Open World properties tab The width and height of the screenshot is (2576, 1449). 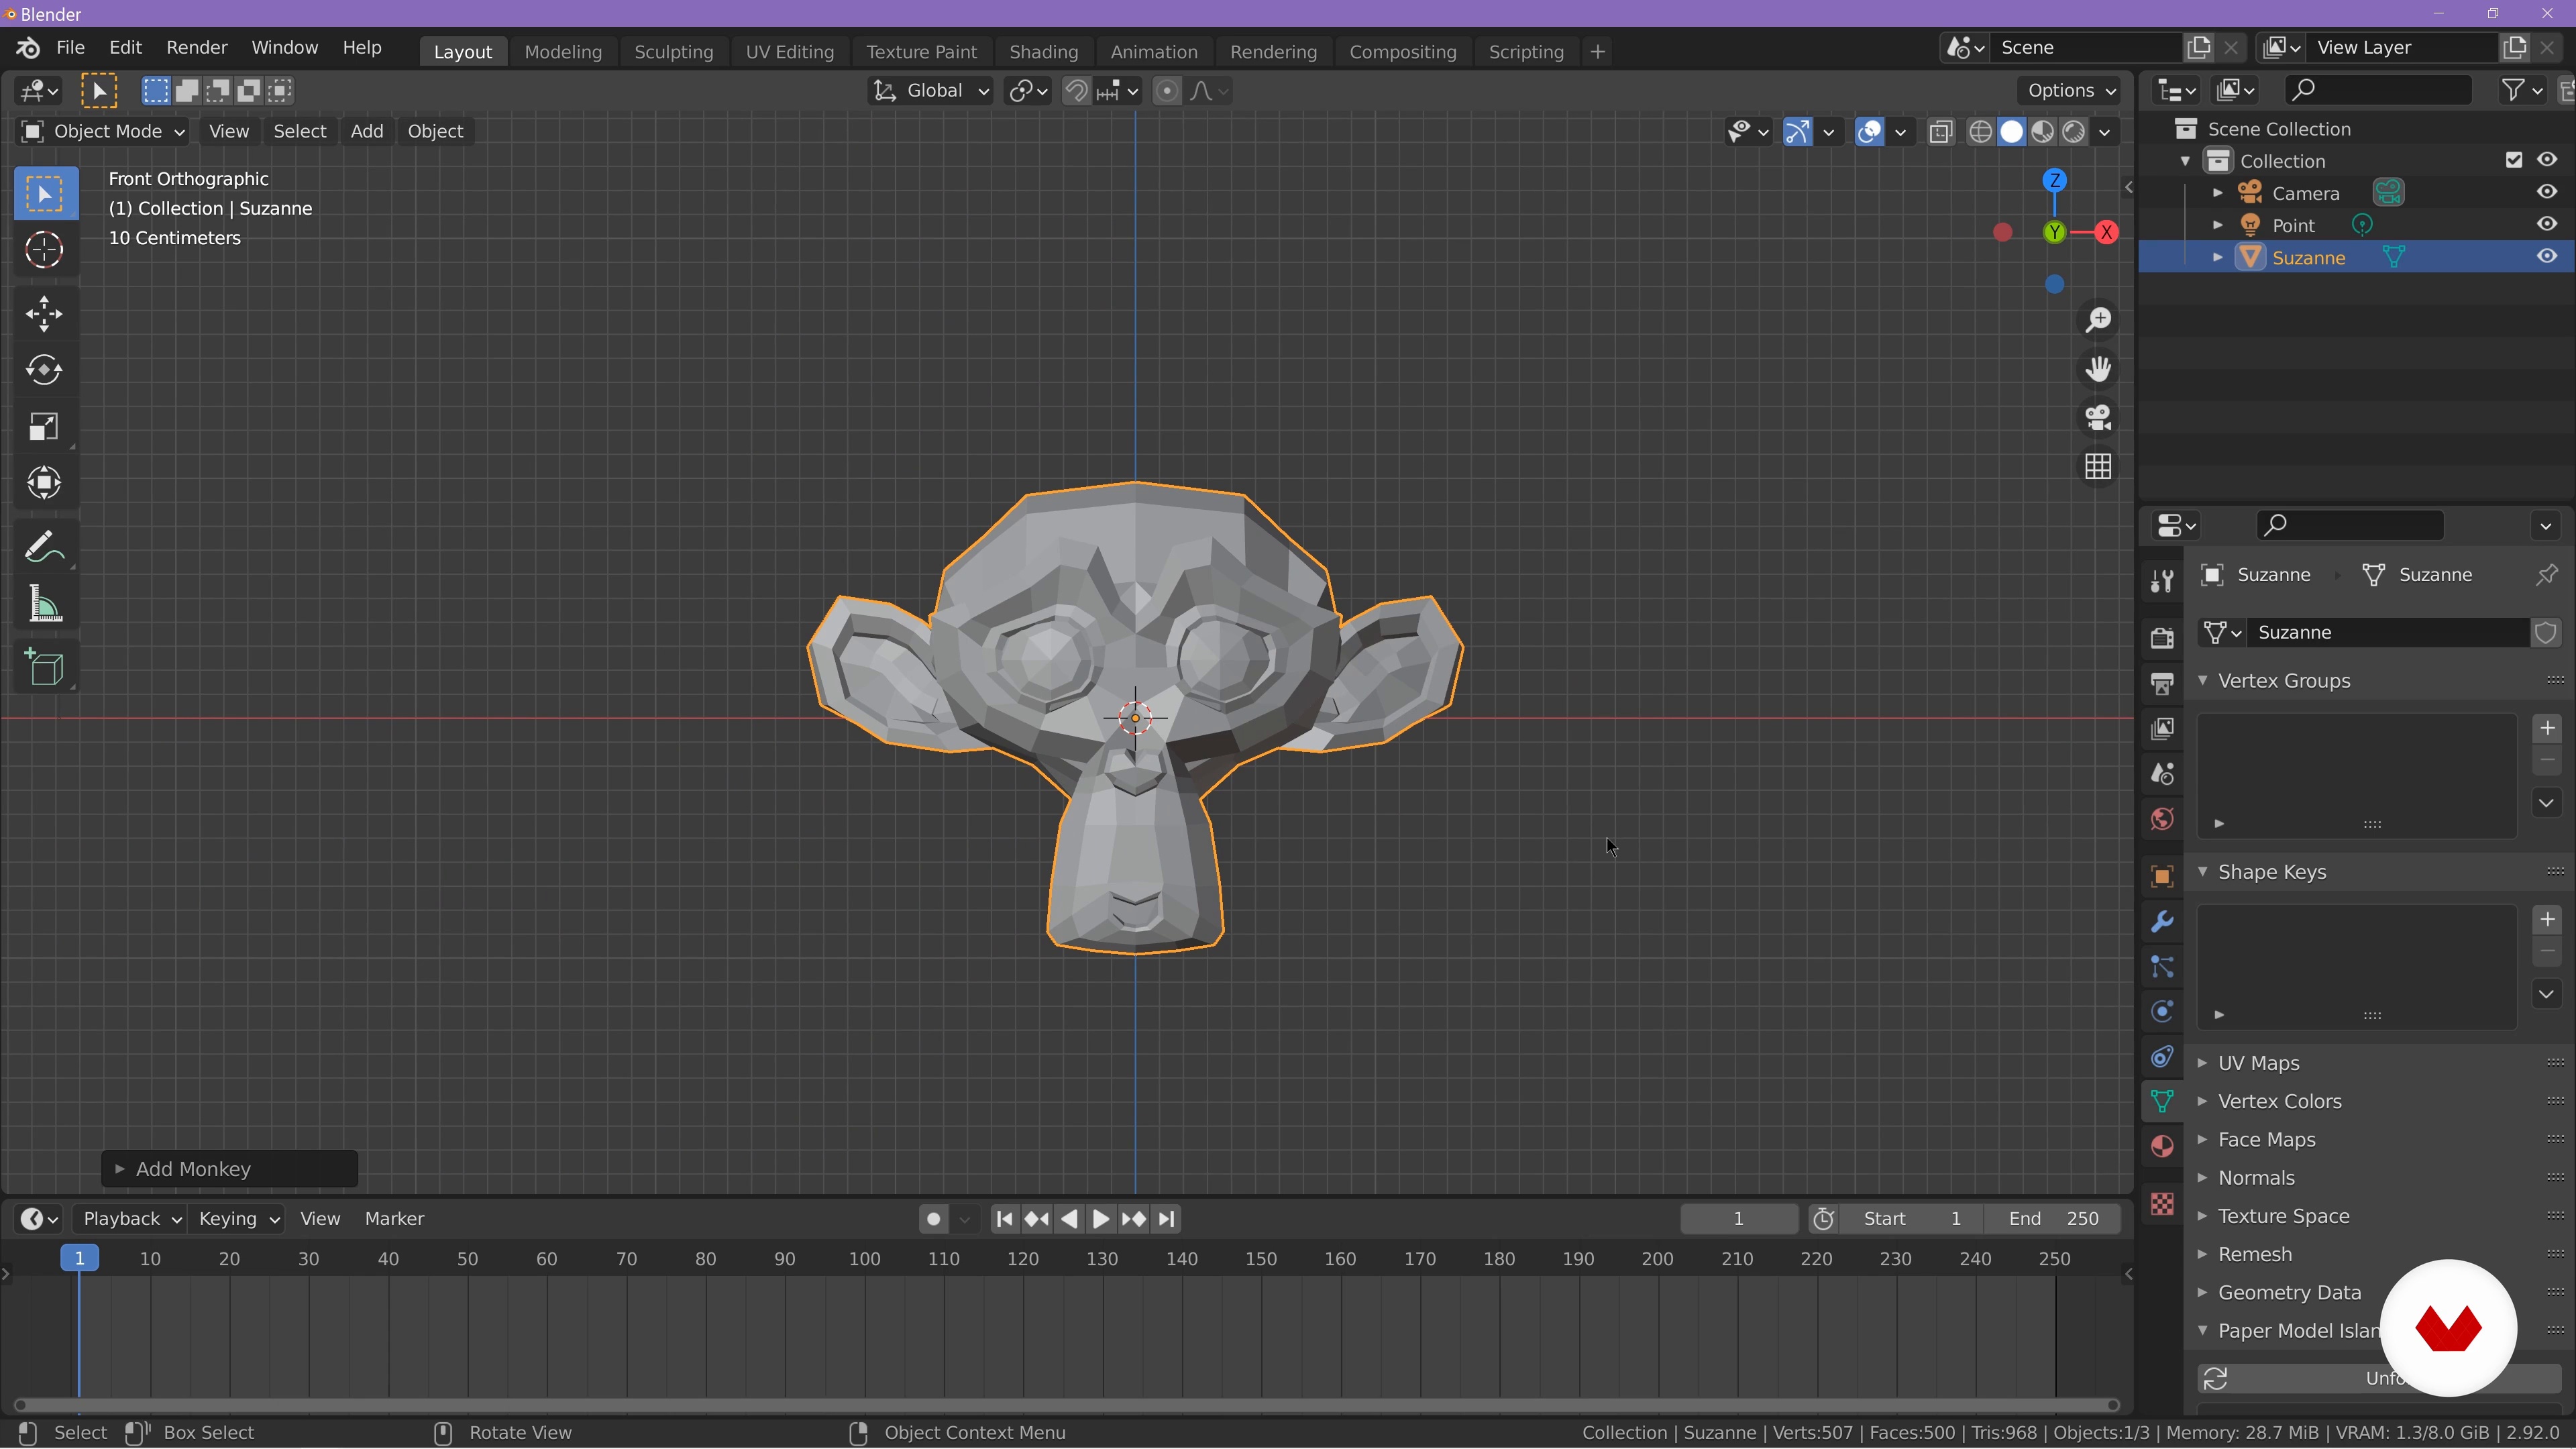(x=2162, y=820)
